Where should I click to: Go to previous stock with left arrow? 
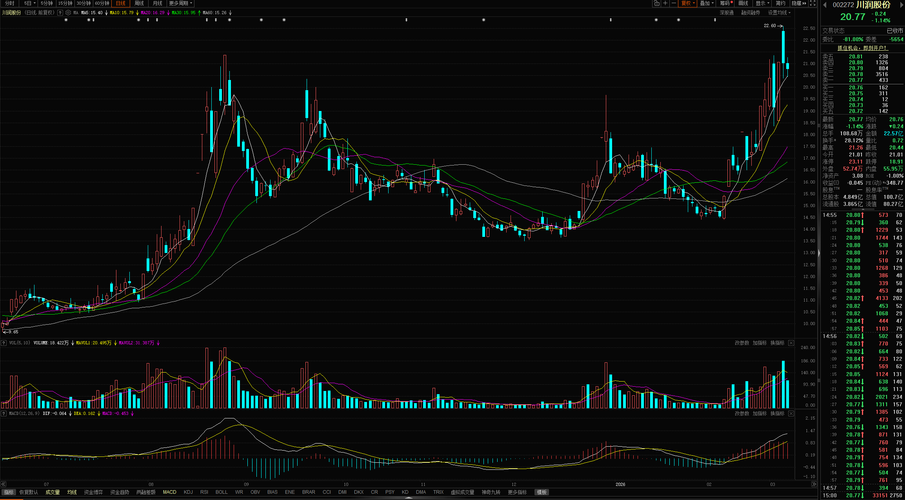[825, 5]
